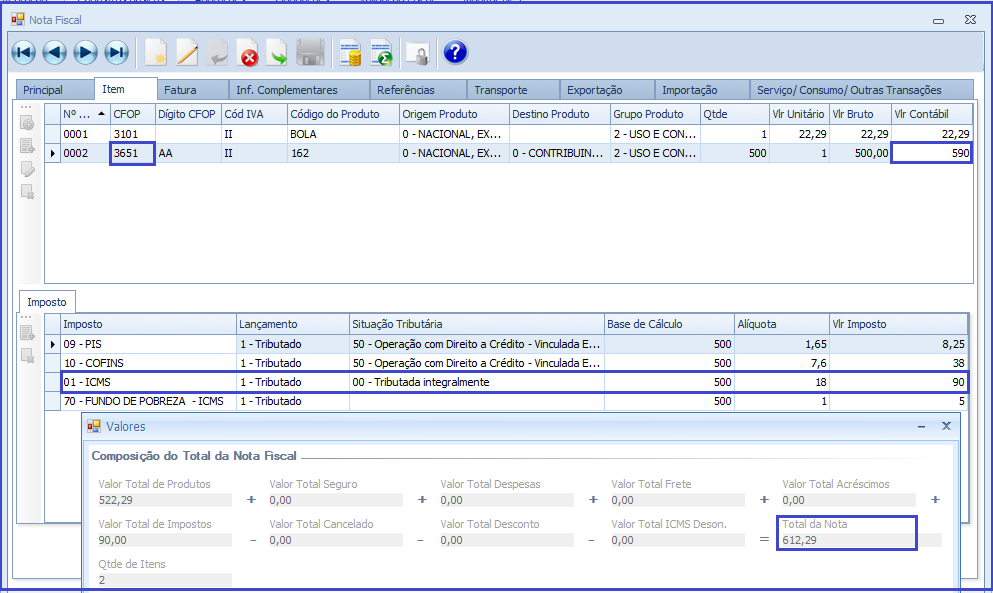This screenshot has width=993, height=593.
Task: Click the pencil edit icon
Action: pyautogui.click(x=187, y=53)
